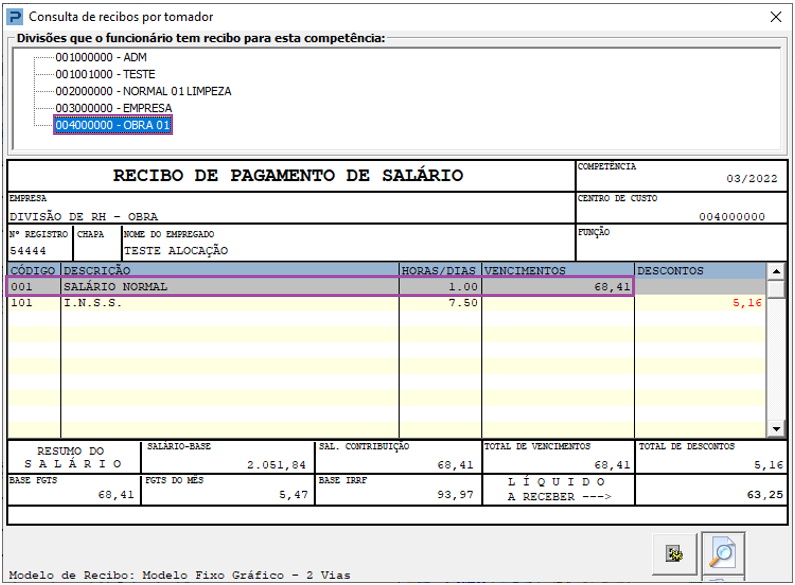Click the 68,41 under SAL. CONTRIBUIÇÃO
795x585 pixels.
tap(455, 465)
